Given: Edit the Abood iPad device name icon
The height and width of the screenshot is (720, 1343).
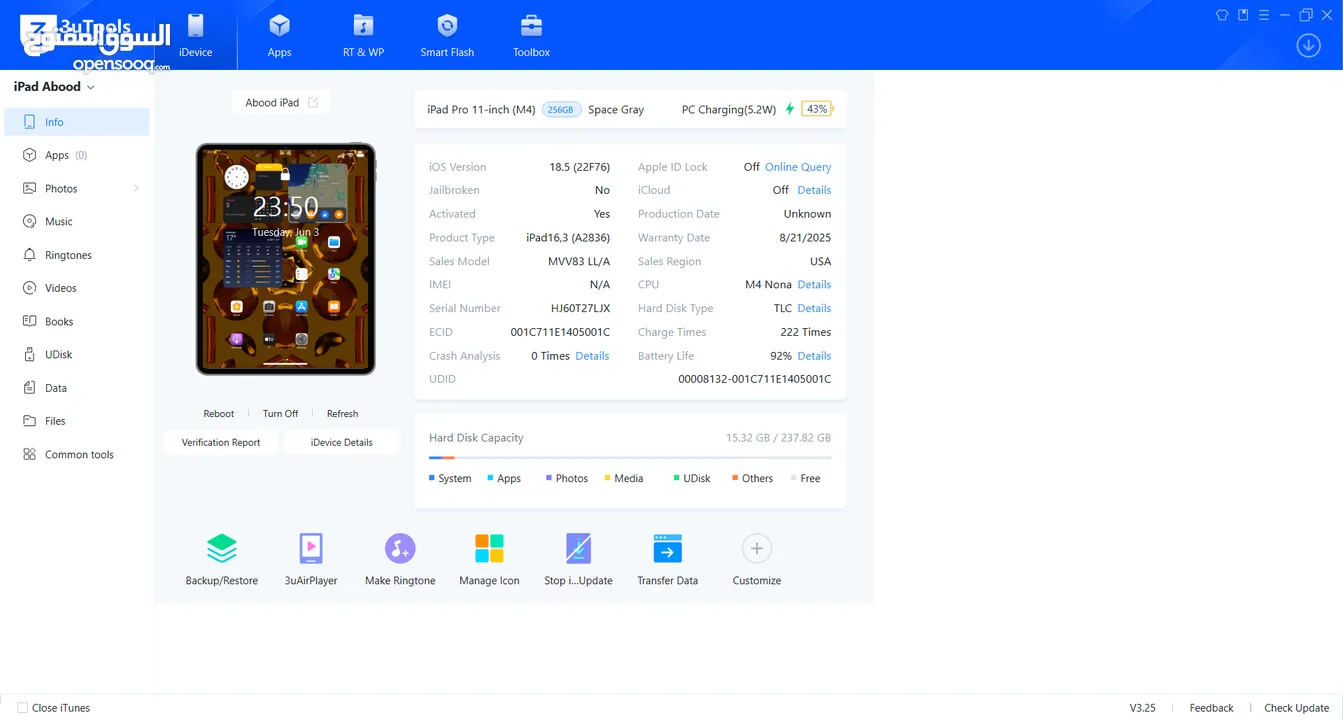Looking at the screenshot, I should [313, 102].
